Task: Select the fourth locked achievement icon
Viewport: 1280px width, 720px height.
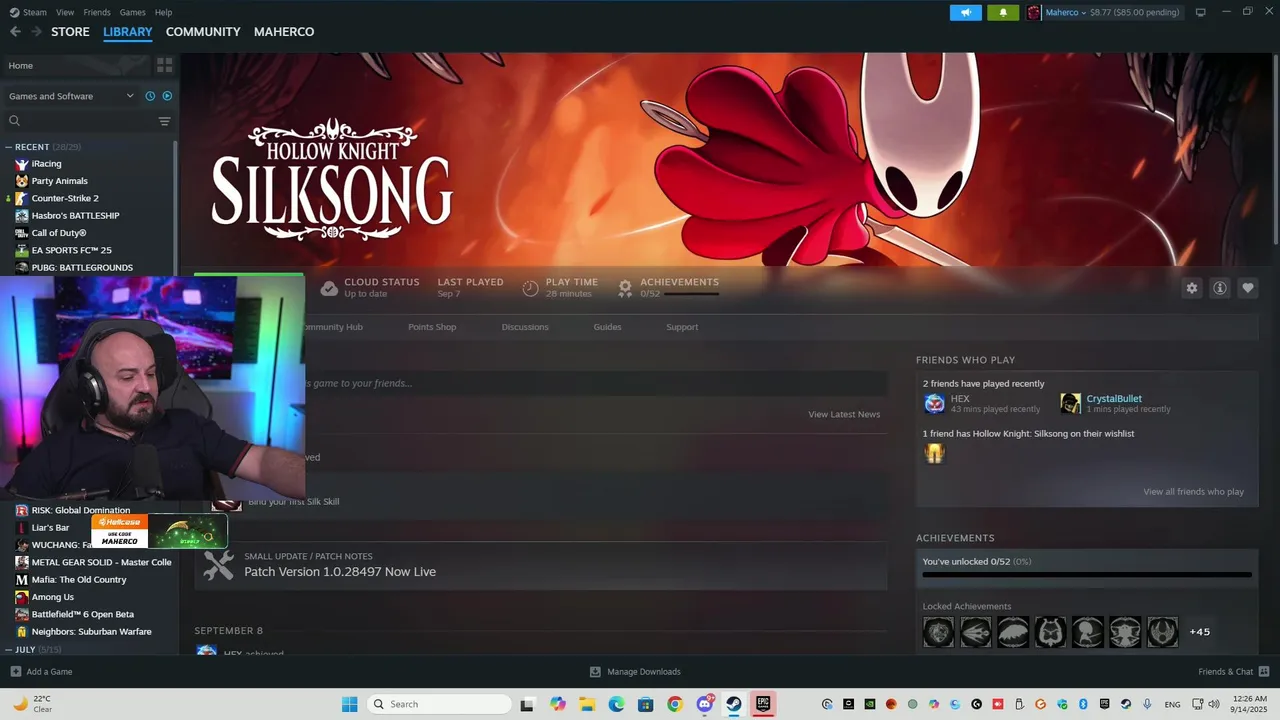Action: [1050, 632]
